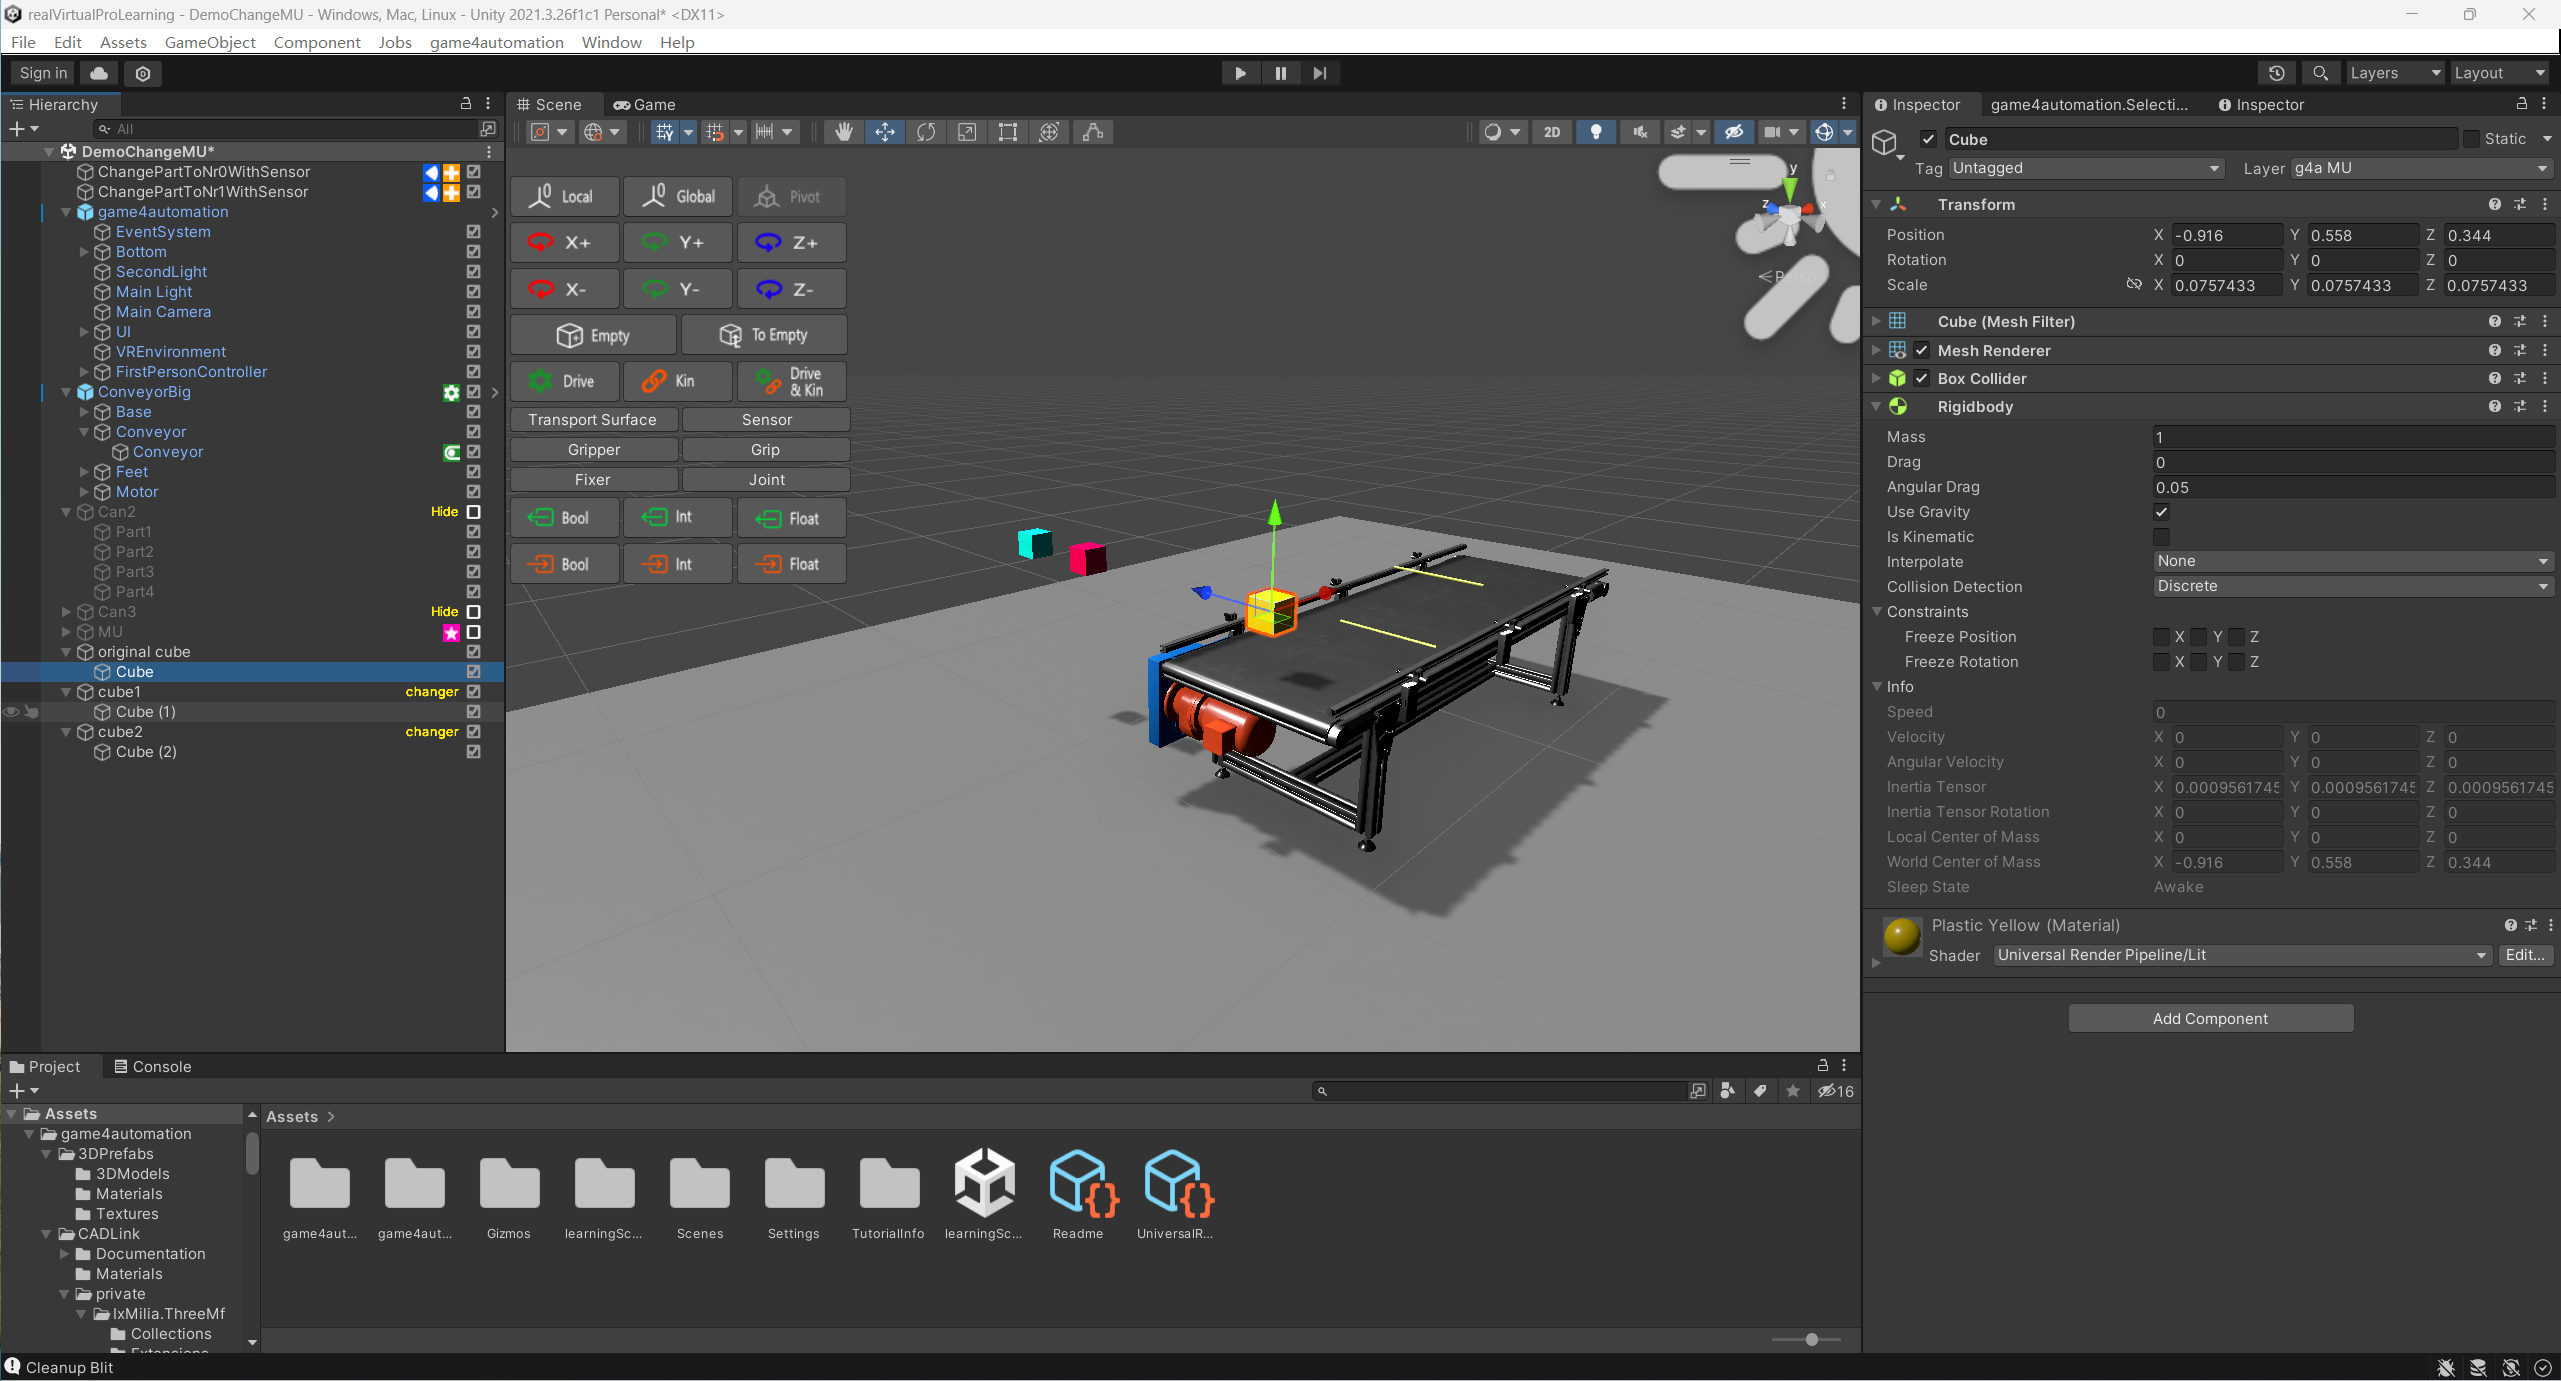Open the Rigidbody help icon
The height and width of the screenshot is (1381, 2561).
point(2494,407)
